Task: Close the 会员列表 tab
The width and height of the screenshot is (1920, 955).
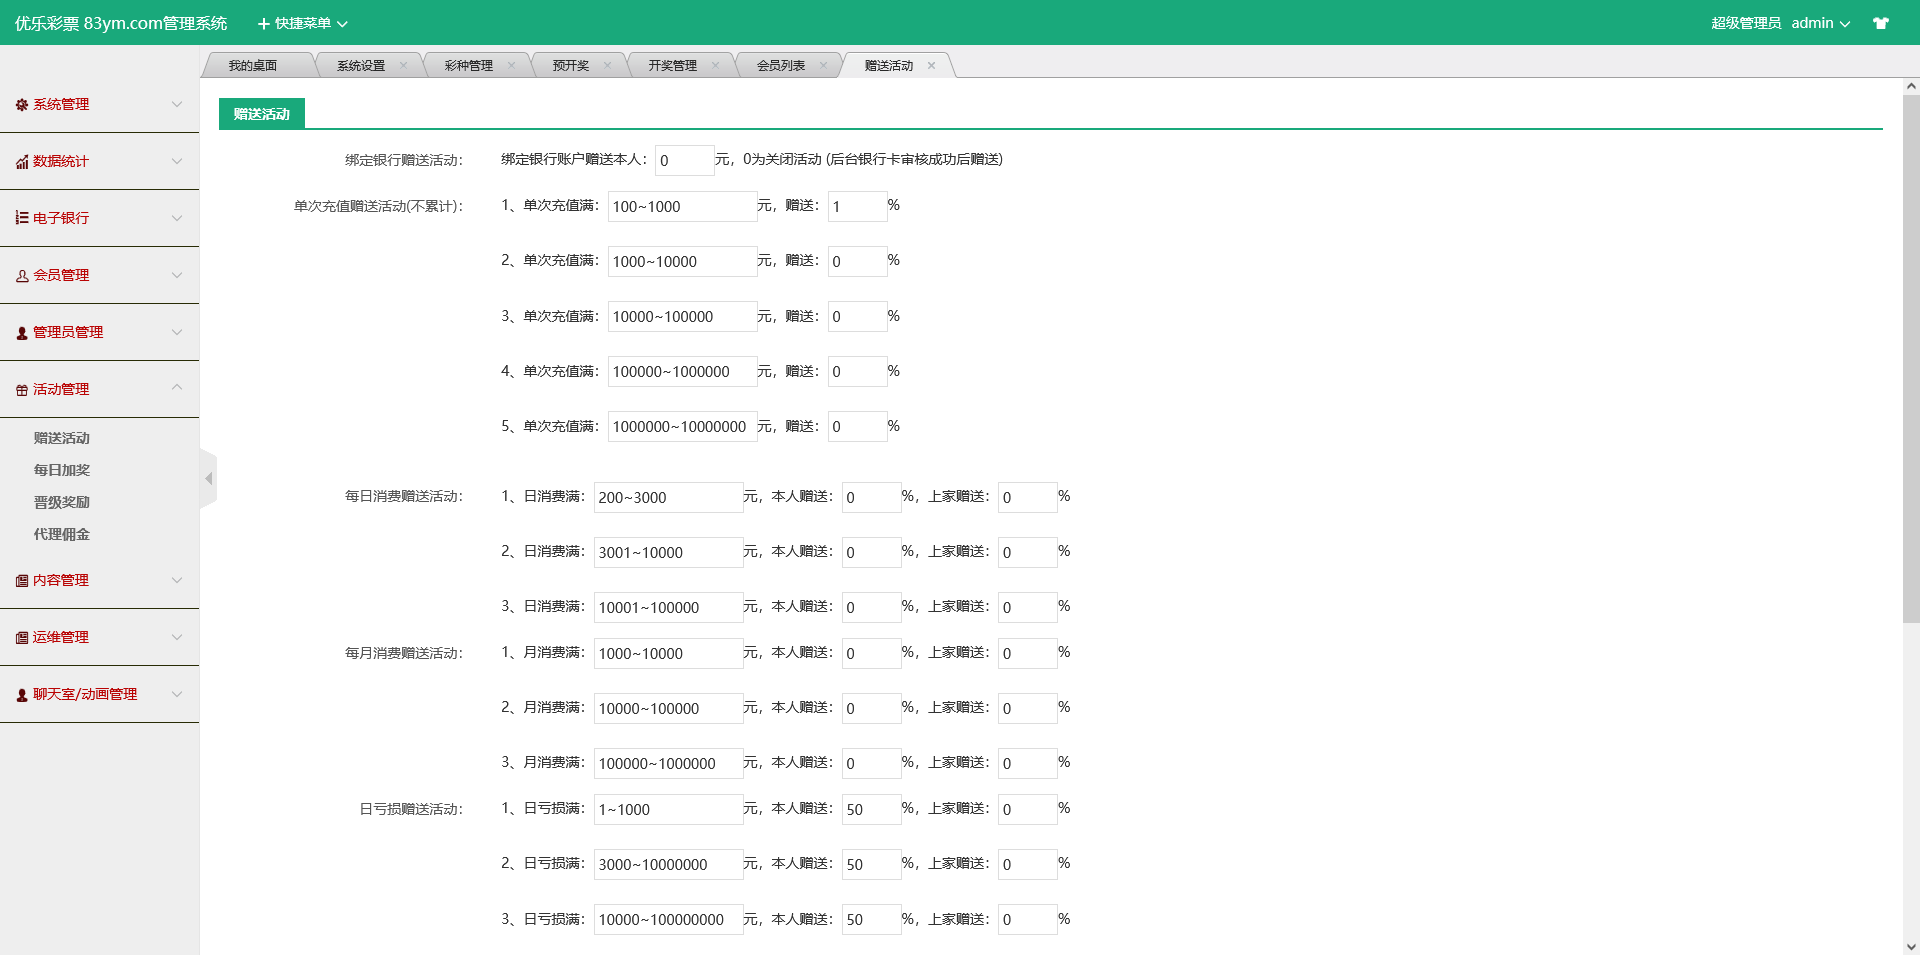Action: pyautogui.click(x=823, y=65)
